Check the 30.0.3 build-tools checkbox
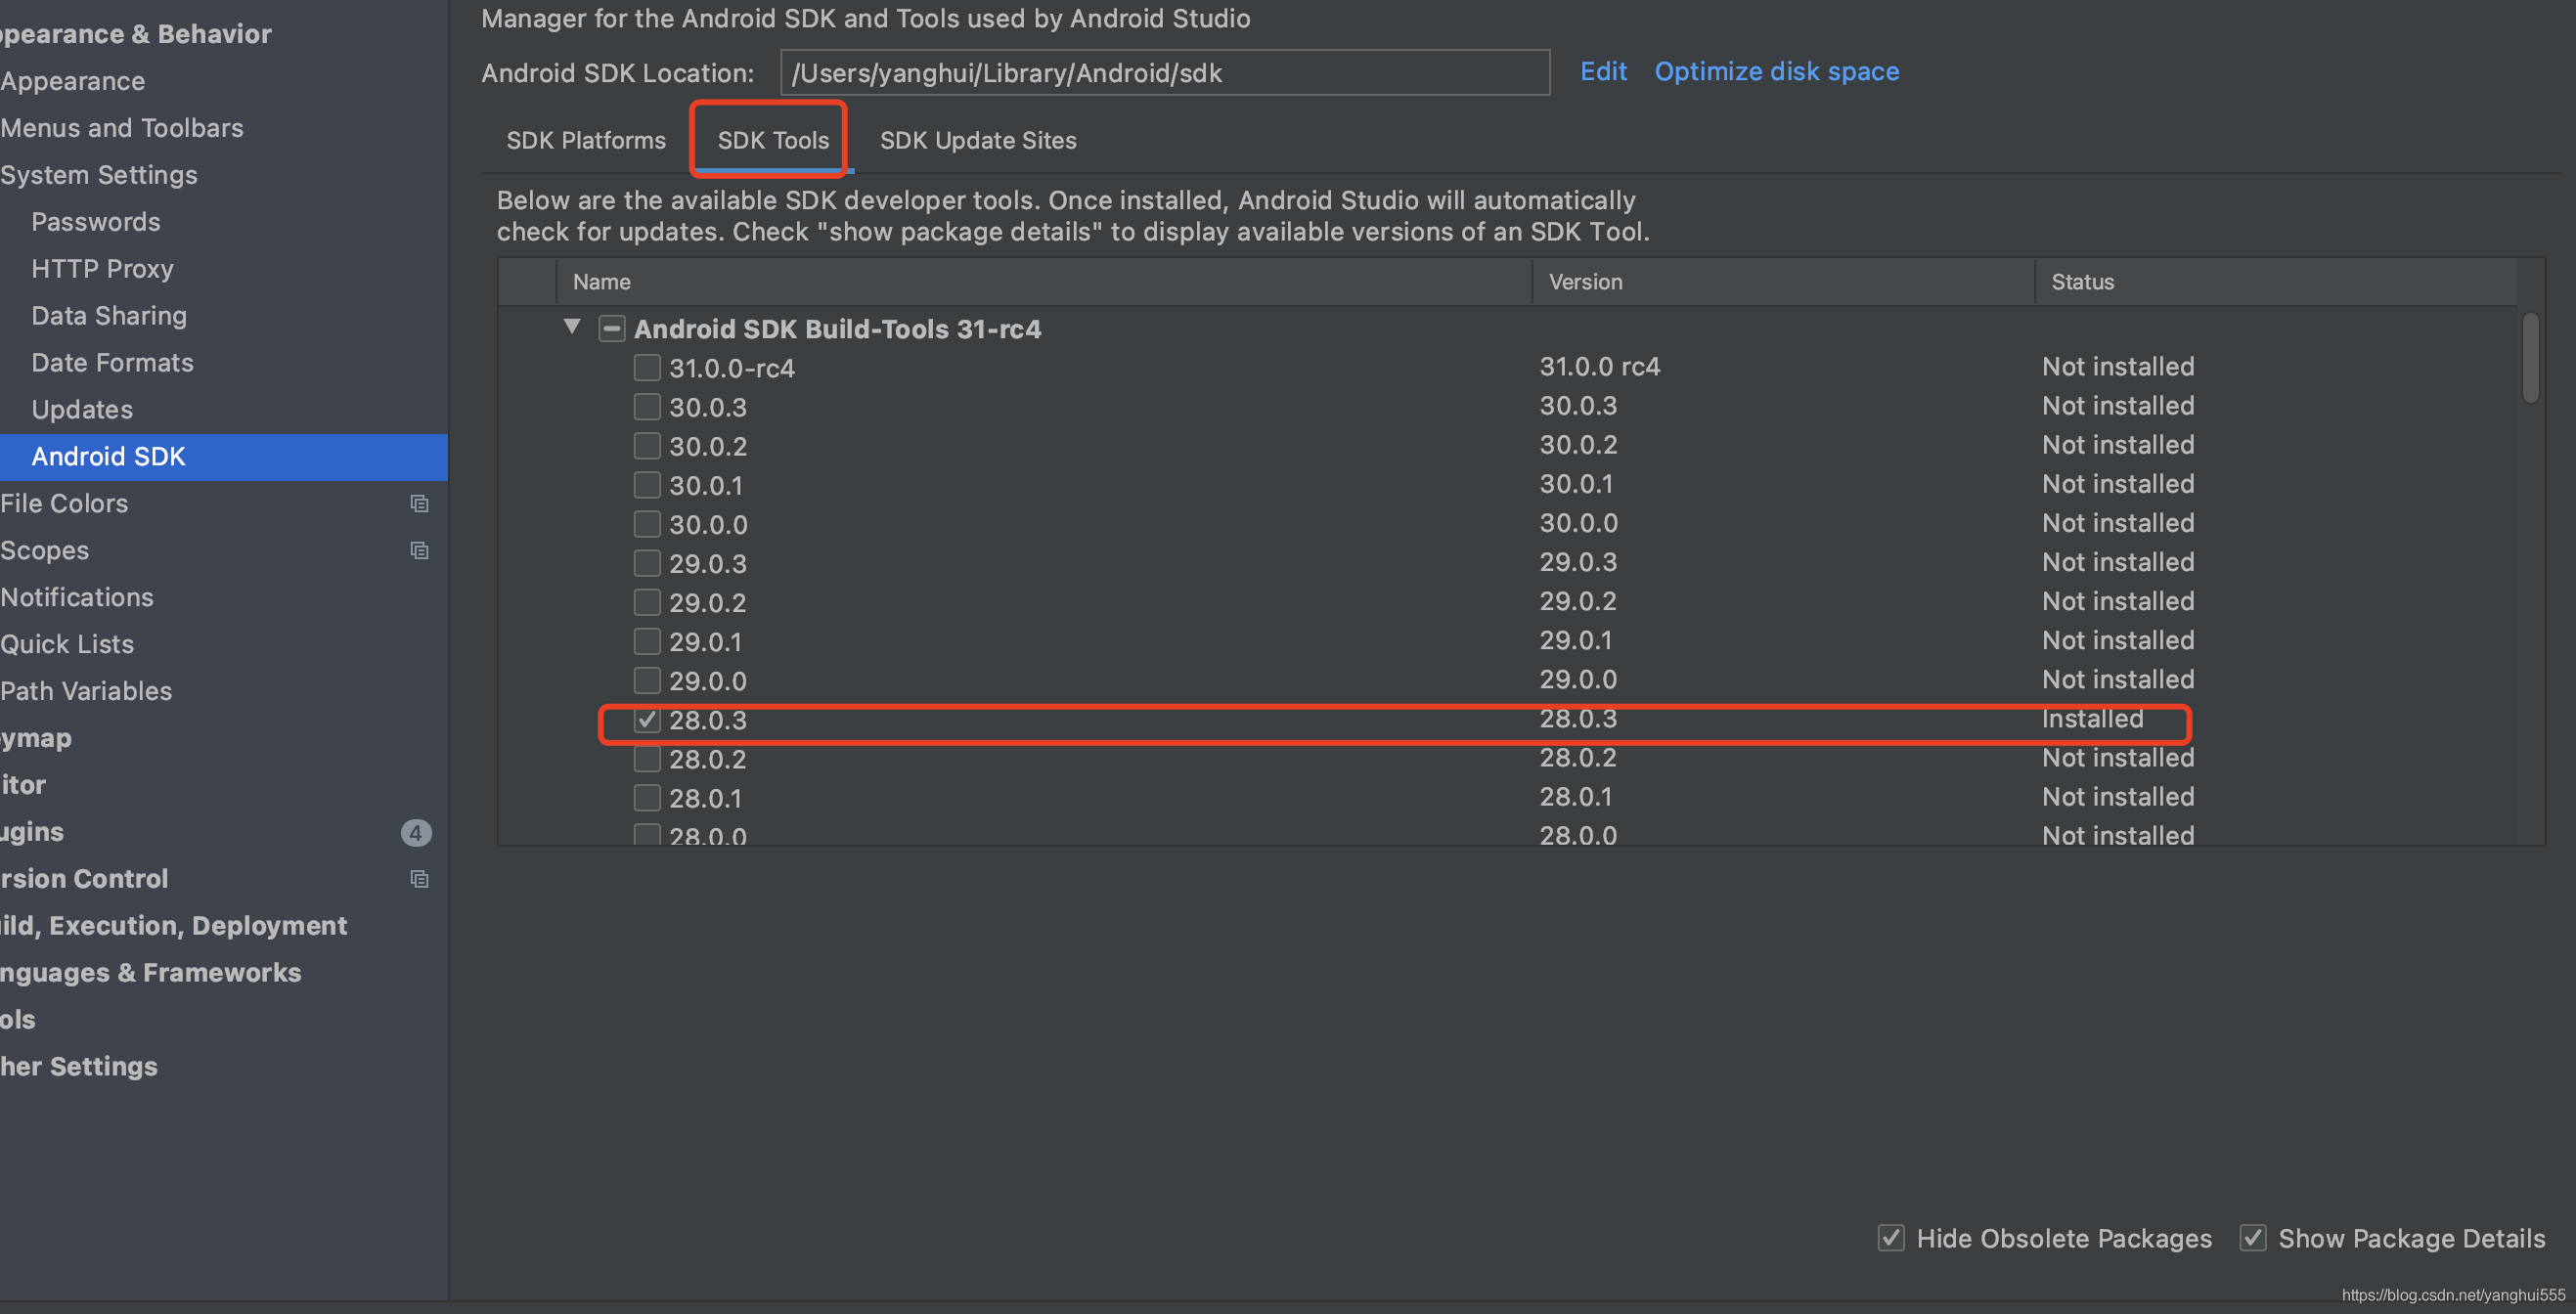Screen dimensions: 2576x1314 click(x=647, y=407)
